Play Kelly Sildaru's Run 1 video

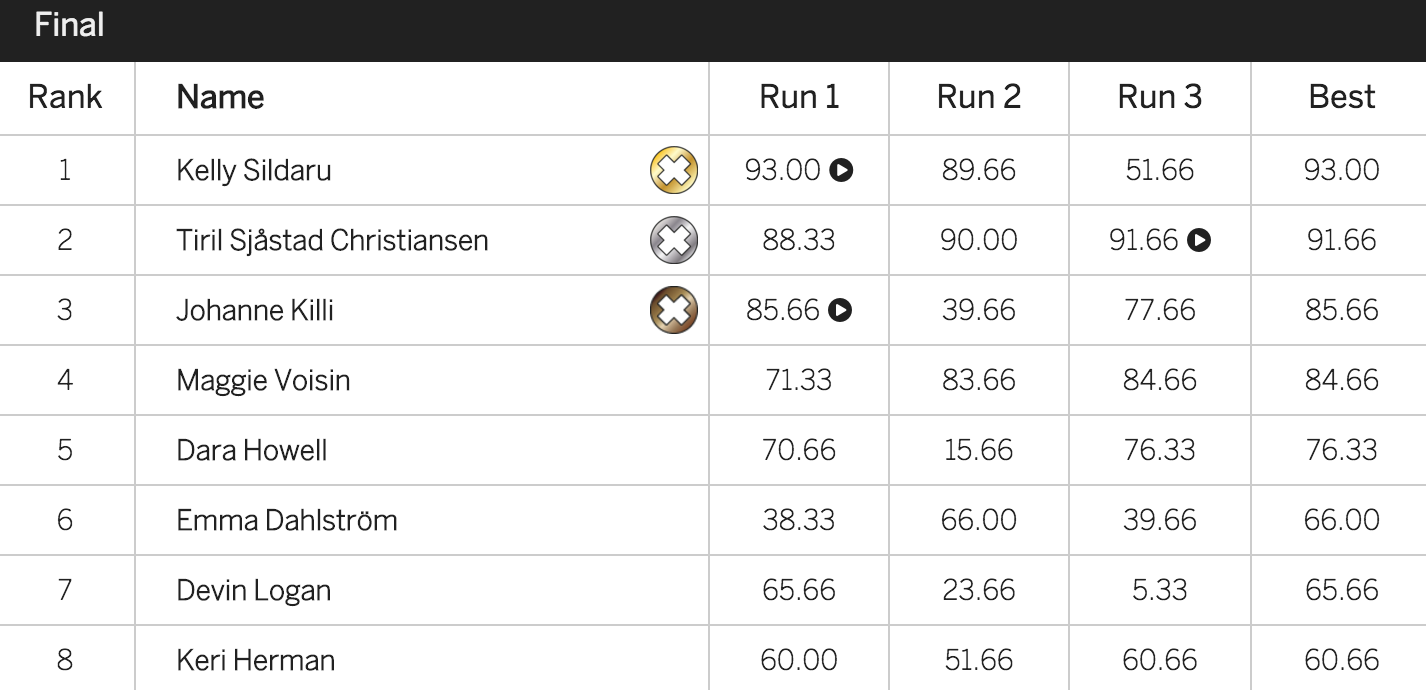coord(842,170)
